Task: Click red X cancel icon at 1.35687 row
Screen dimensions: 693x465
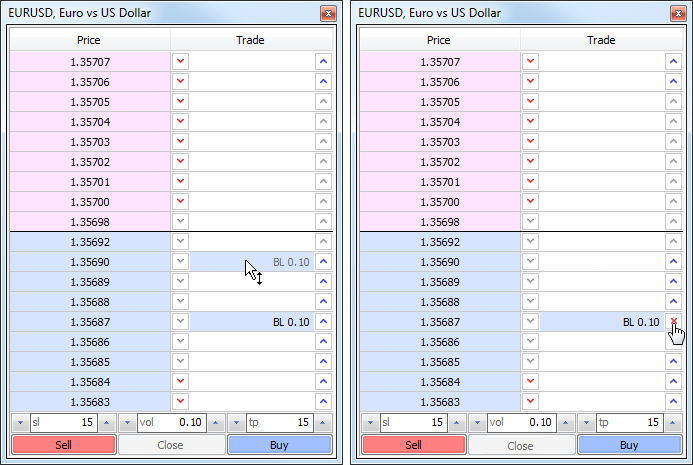Action: click(x=673, y=322)
